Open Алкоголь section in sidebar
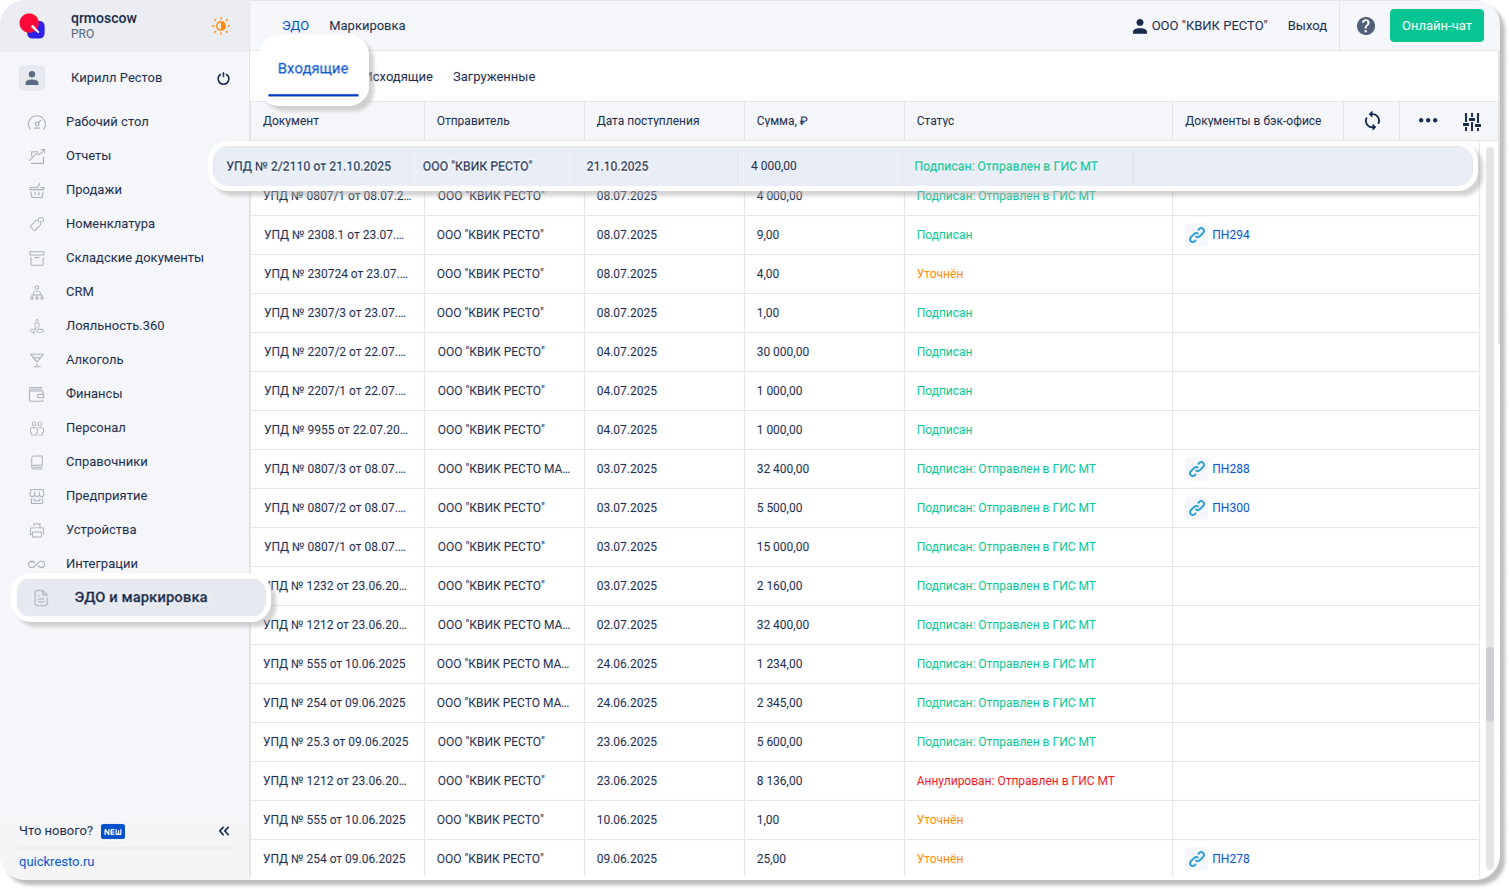Image resolution: width=1509 pixels, height=889 pixels. point(95,360)
